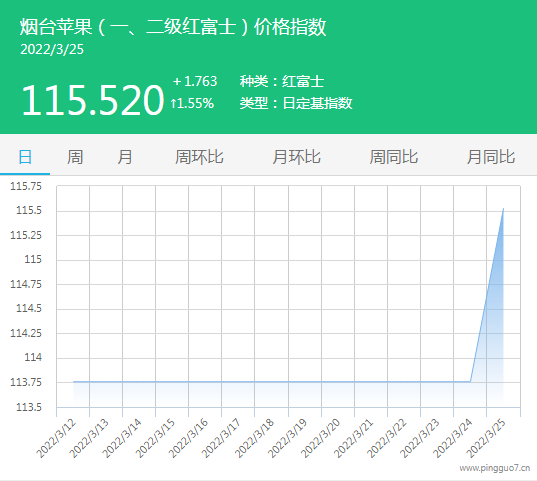
Task: Open the 月 monthly tab
Action: point(125,157)
